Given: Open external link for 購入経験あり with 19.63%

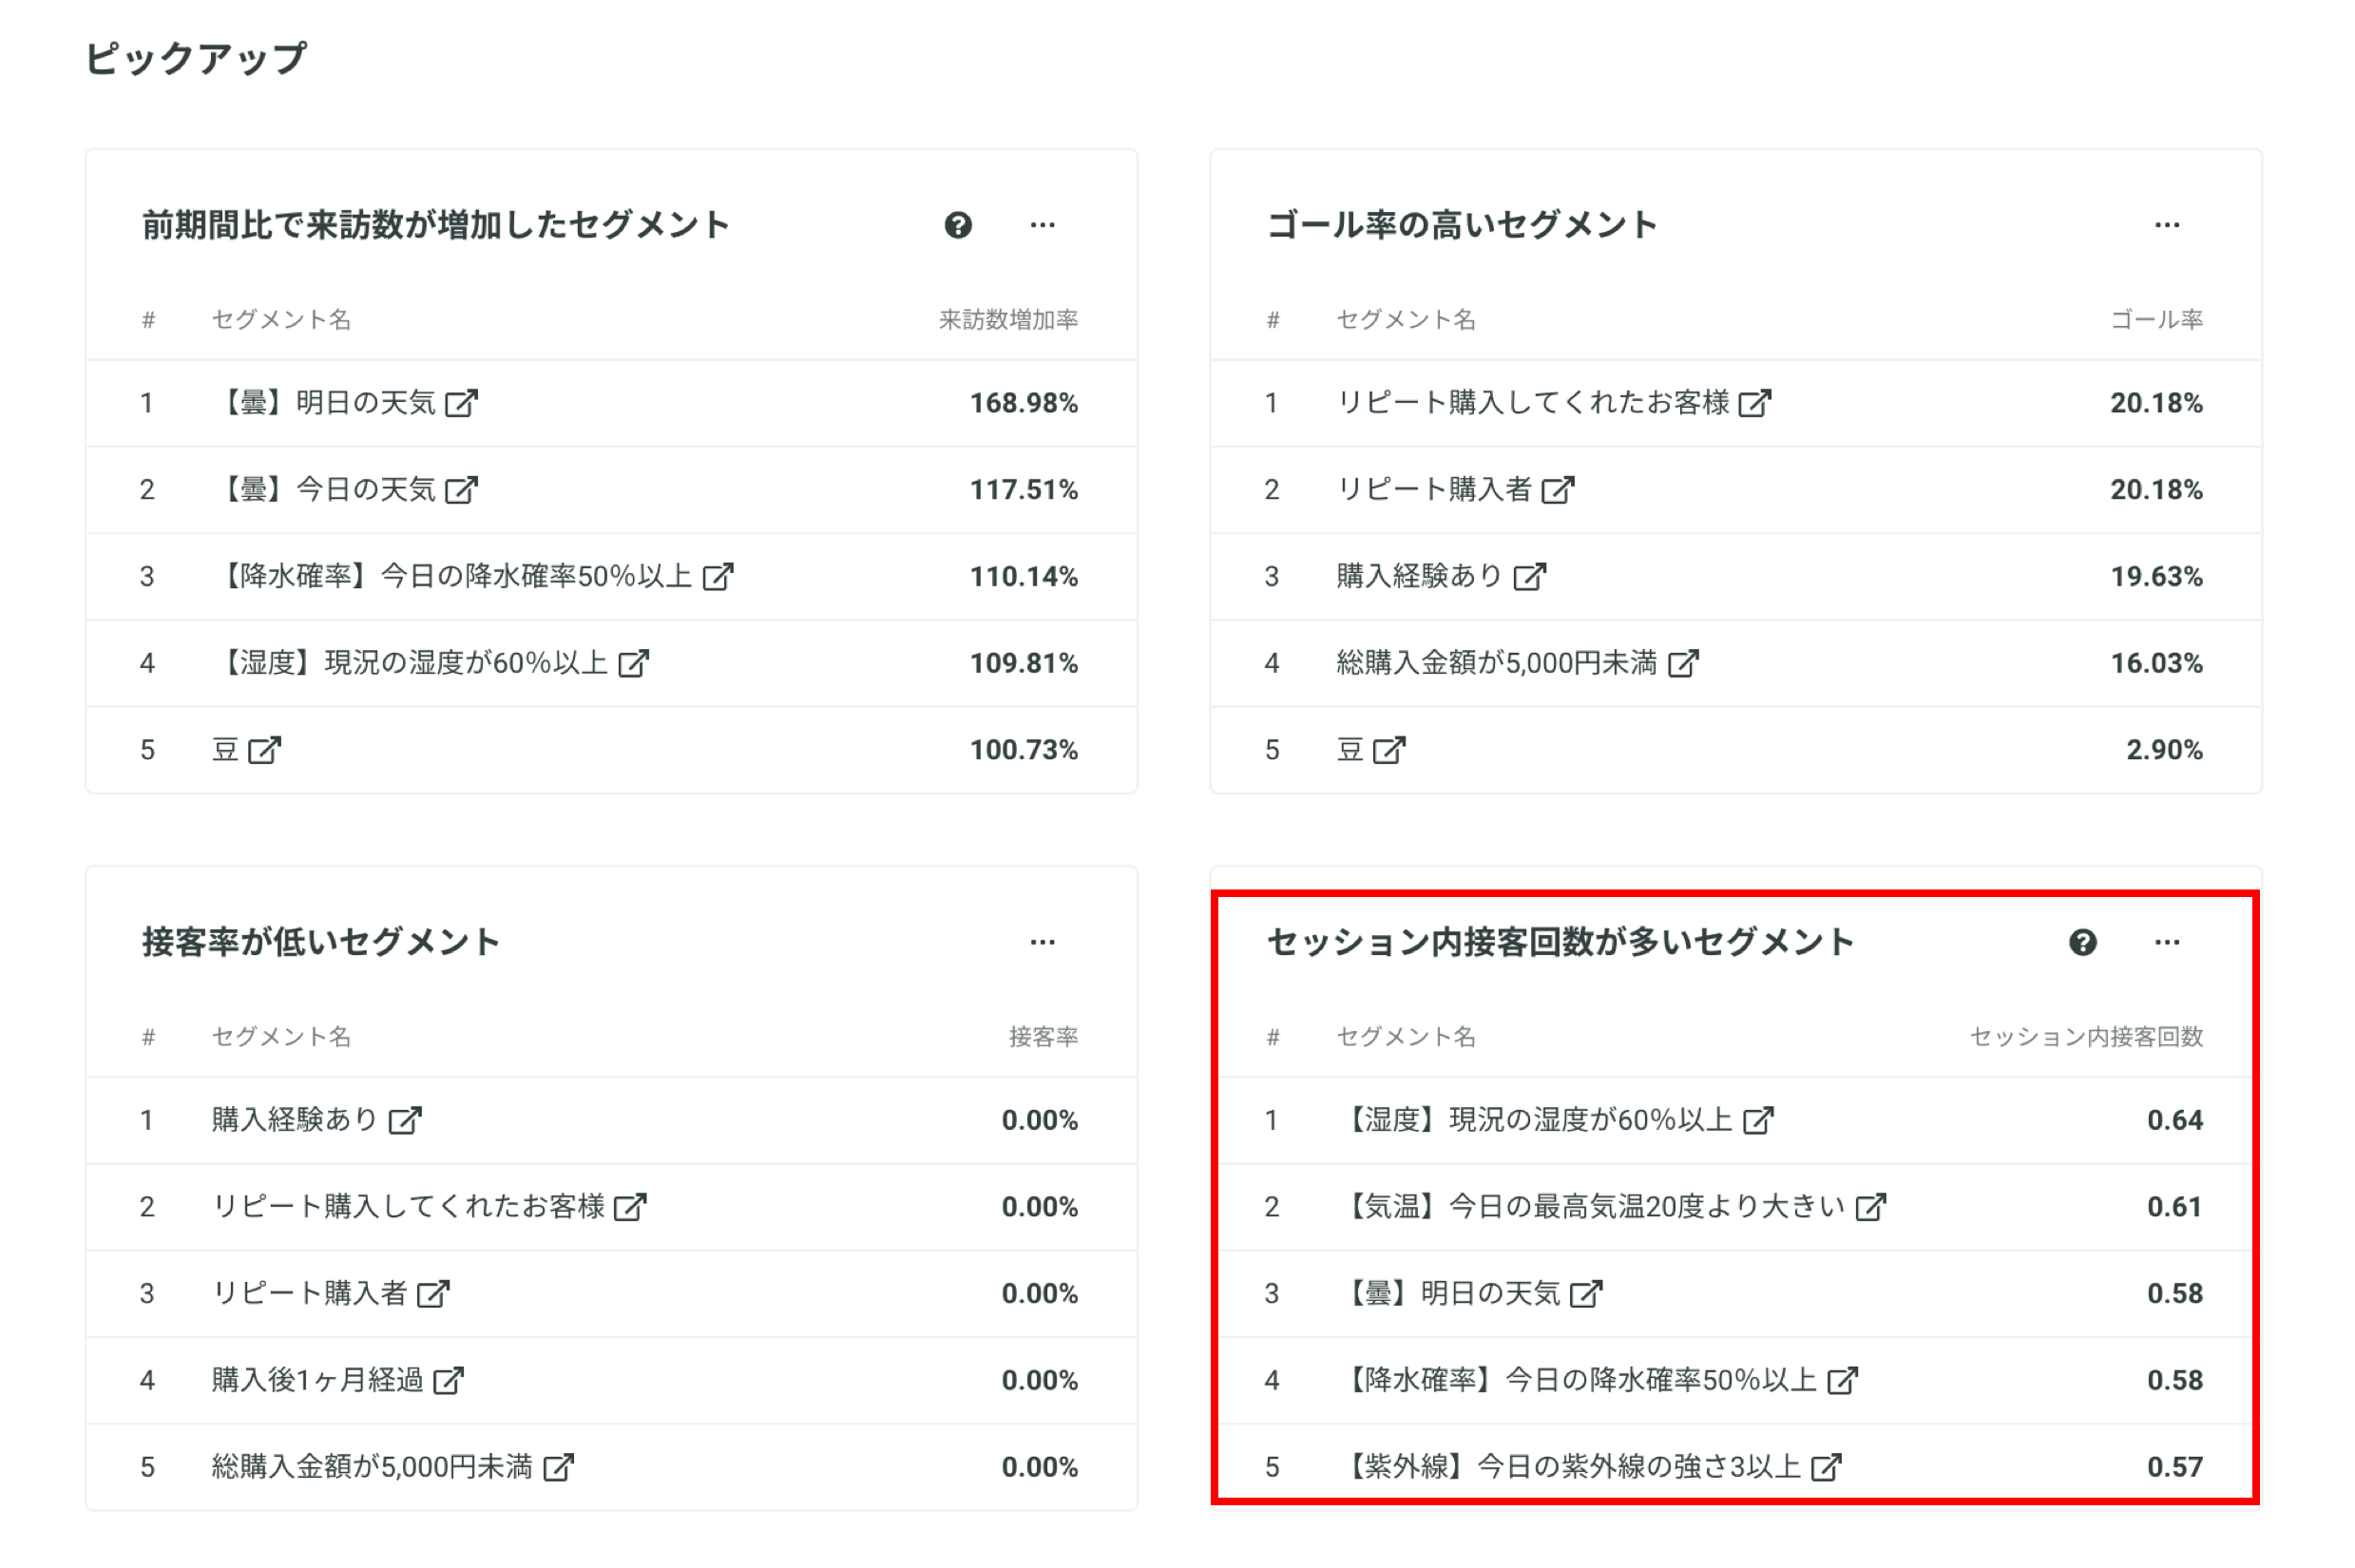Looking at the screenshot, I should point(1529,577).
